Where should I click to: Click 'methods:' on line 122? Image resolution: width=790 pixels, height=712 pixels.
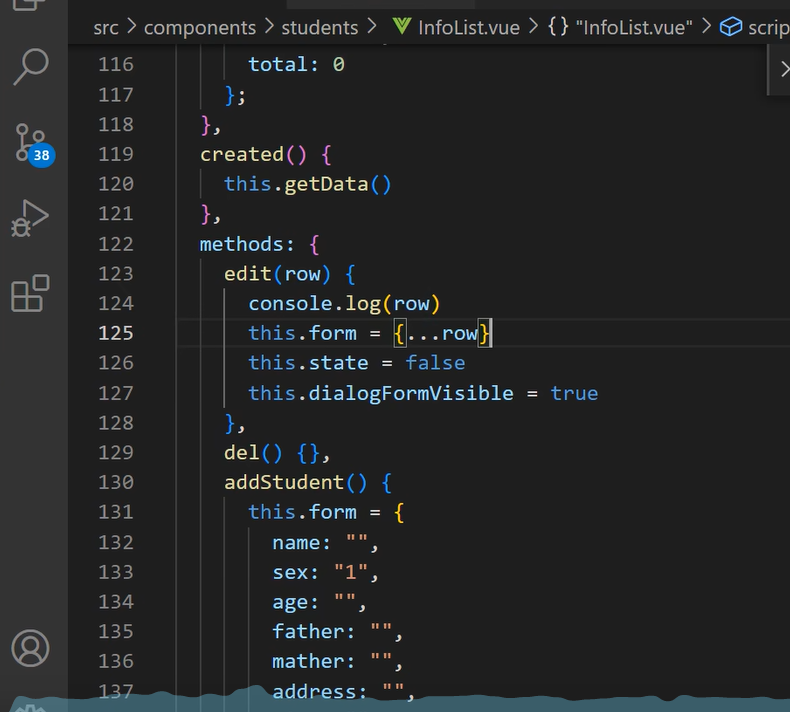pos(247,244)
